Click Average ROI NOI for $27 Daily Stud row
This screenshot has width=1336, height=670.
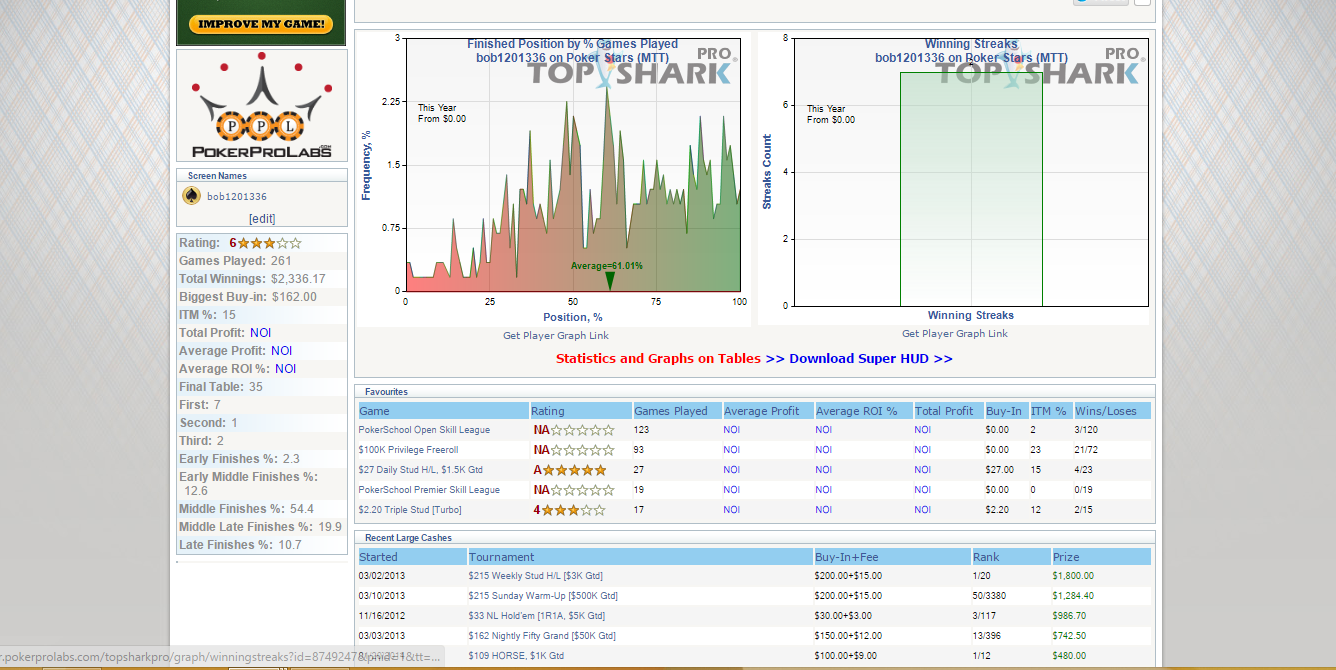point(823,470)
